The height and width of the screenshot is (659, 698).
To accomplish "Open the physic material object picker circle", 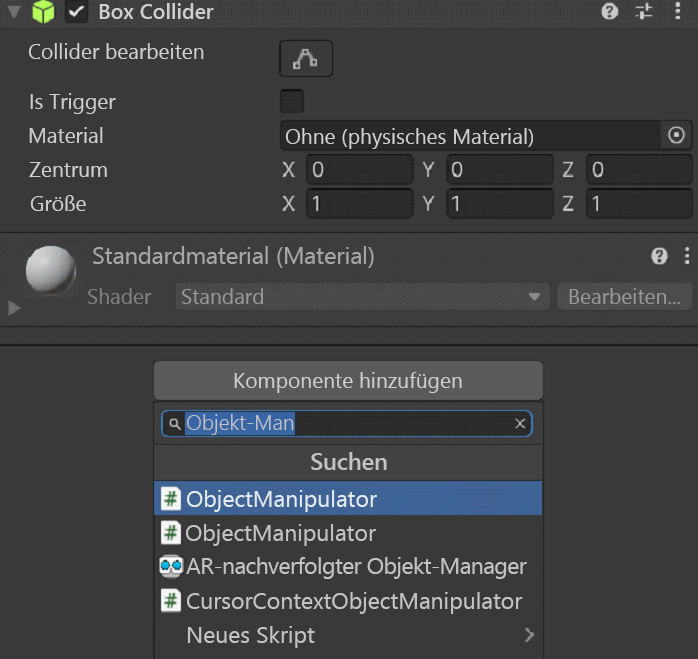I will click(676, 135).
